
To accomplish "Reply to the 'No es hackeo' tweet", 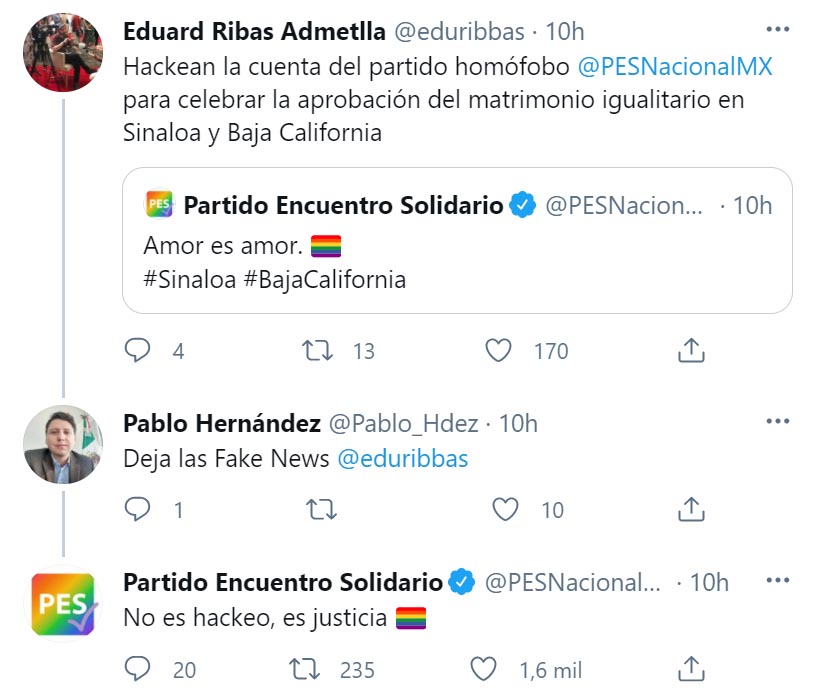I will 138,669.
